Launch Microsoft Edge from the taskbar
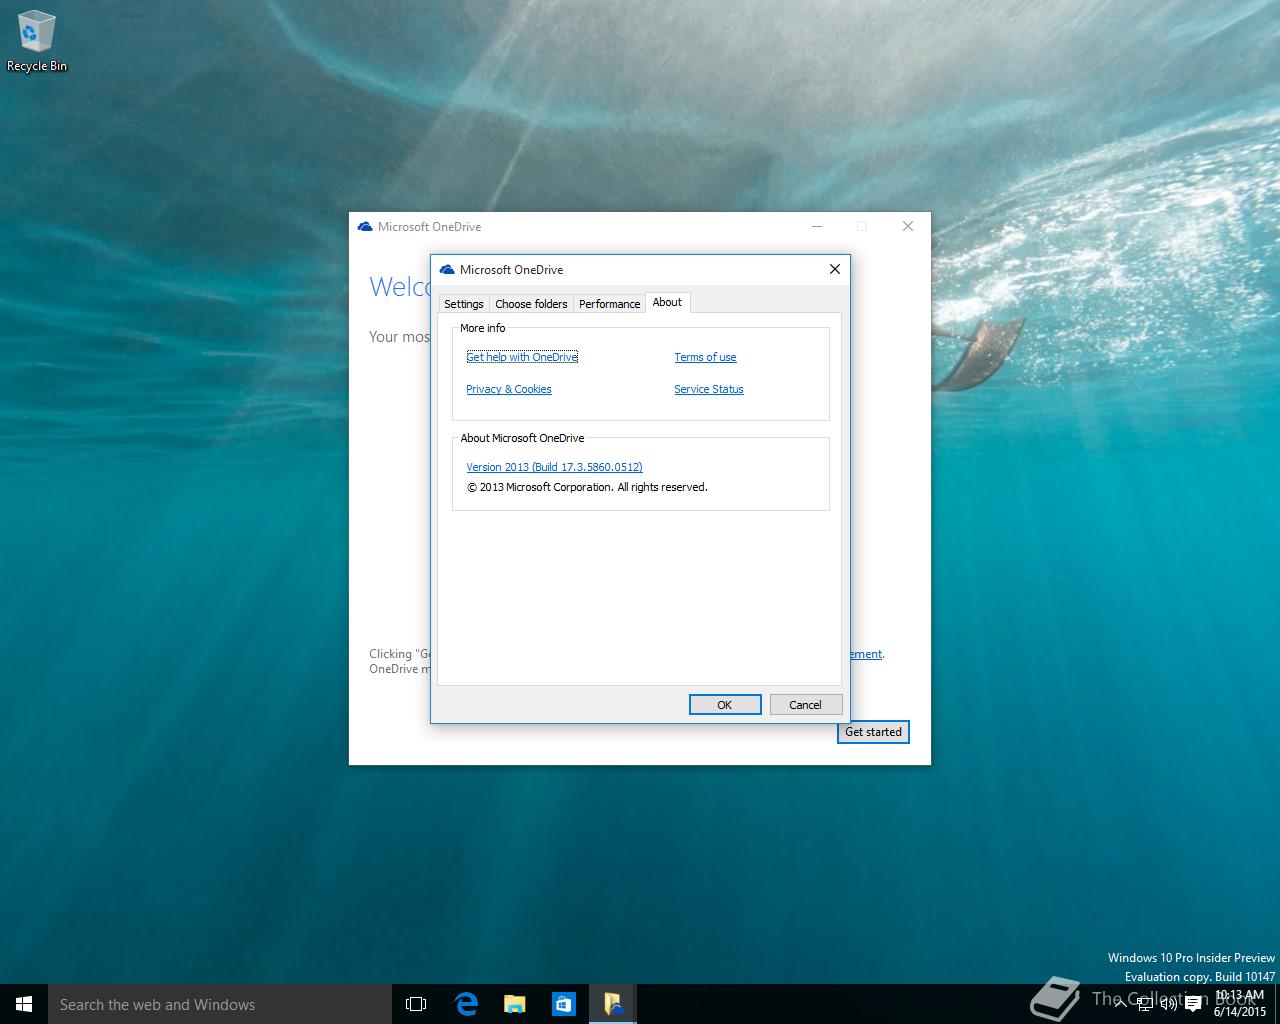 point(466,1004)
